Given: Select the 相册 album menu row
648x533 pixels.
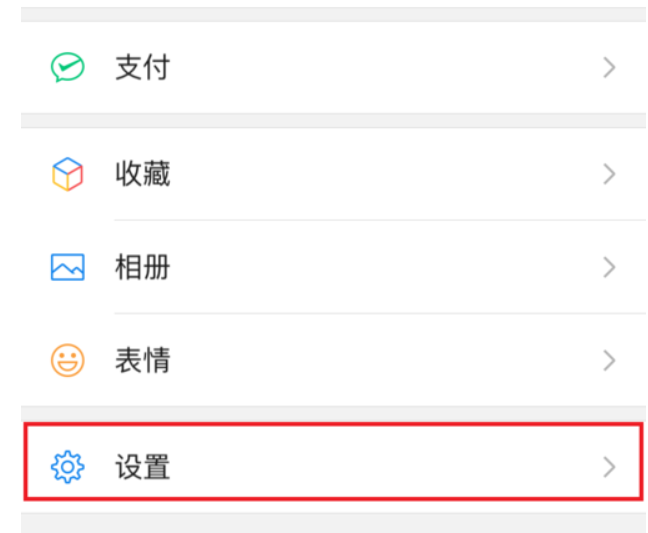Looking at the screenshot, I should [x=334, y=267].
